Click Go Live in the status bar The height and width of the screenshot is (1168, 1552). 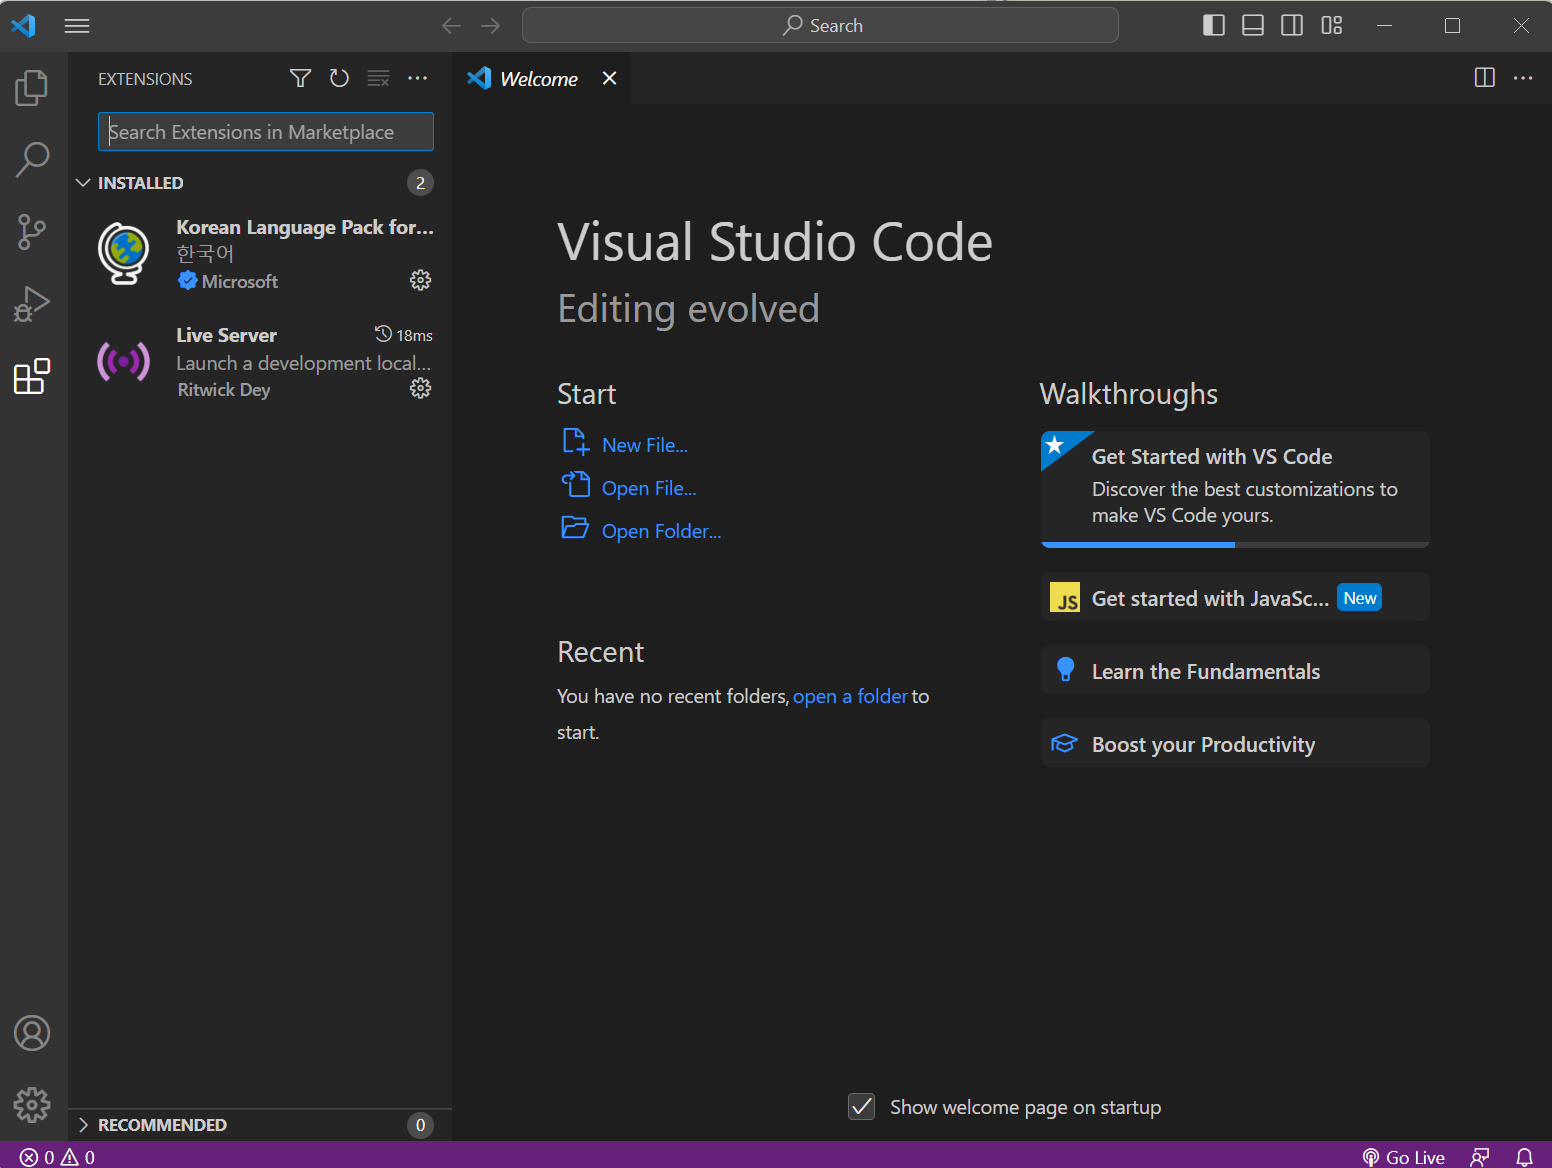1404,1157
